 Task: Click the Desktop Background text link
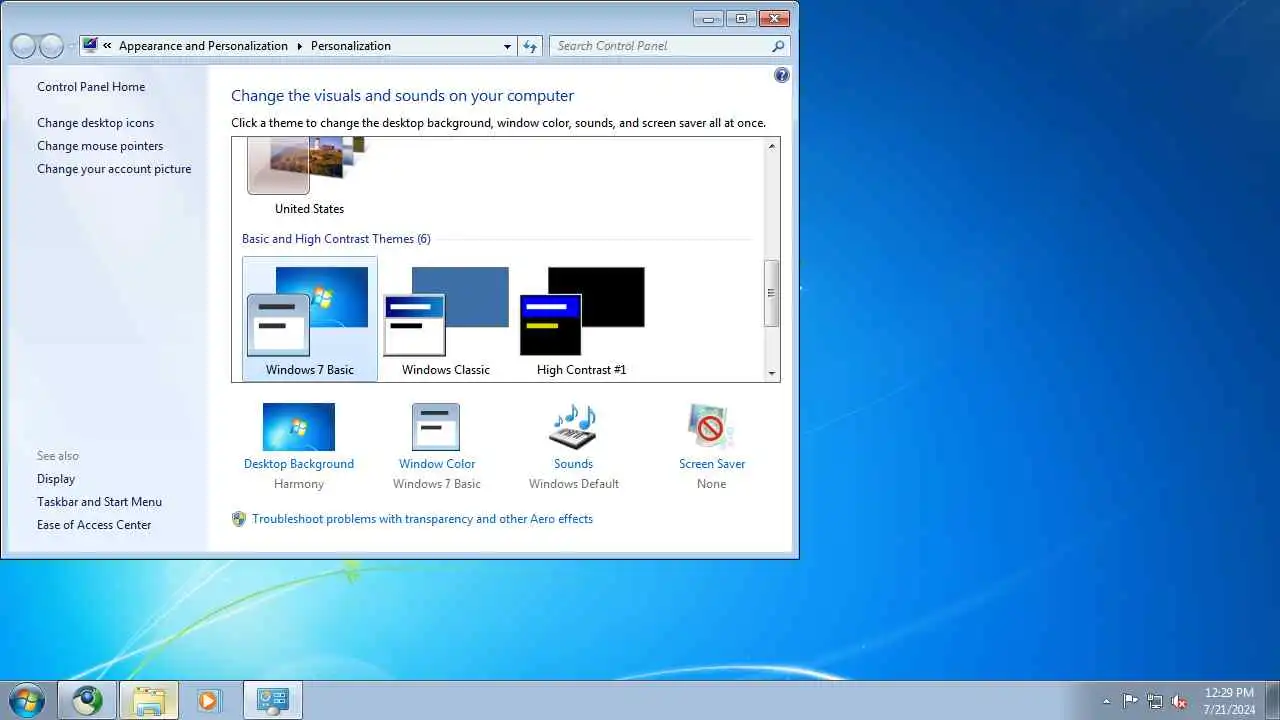pos(299,464)
